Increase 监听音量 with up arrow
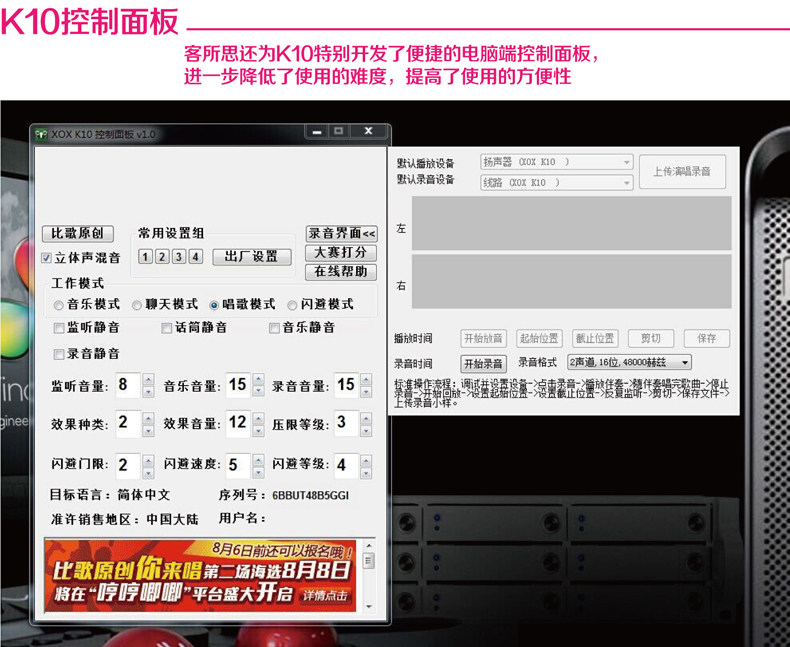 tap(148, 380)
